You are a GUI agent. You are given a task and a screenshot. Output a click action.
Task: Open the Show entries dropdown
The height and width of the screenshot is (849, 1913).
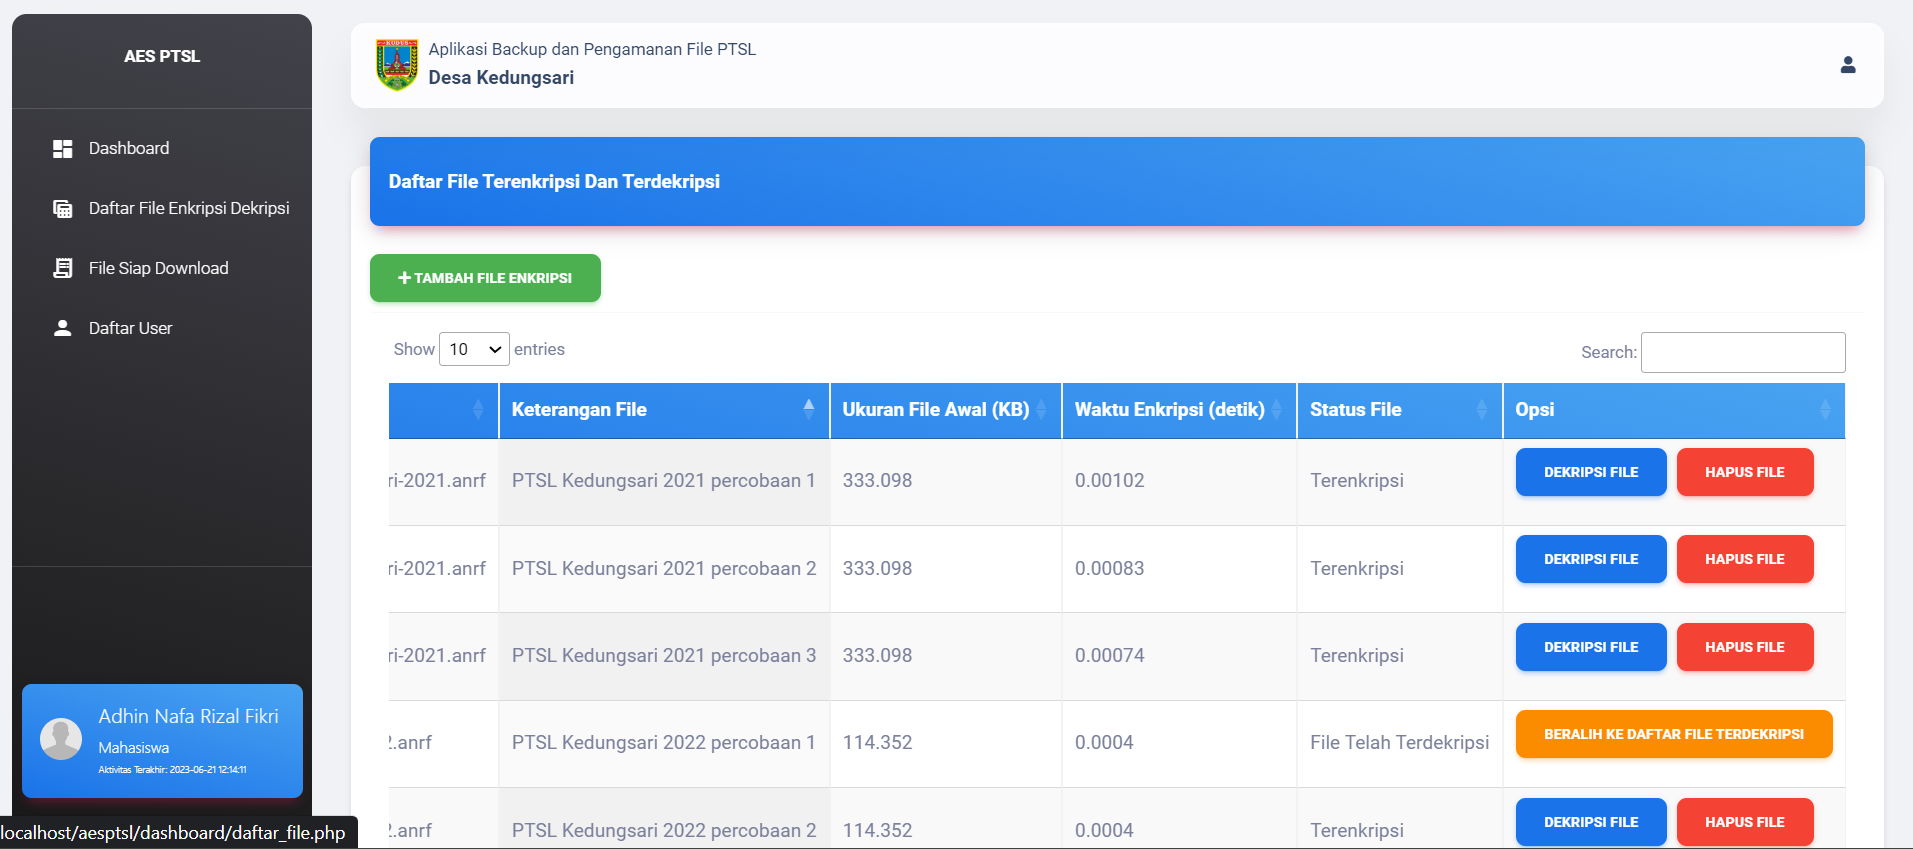click(474, 349)
